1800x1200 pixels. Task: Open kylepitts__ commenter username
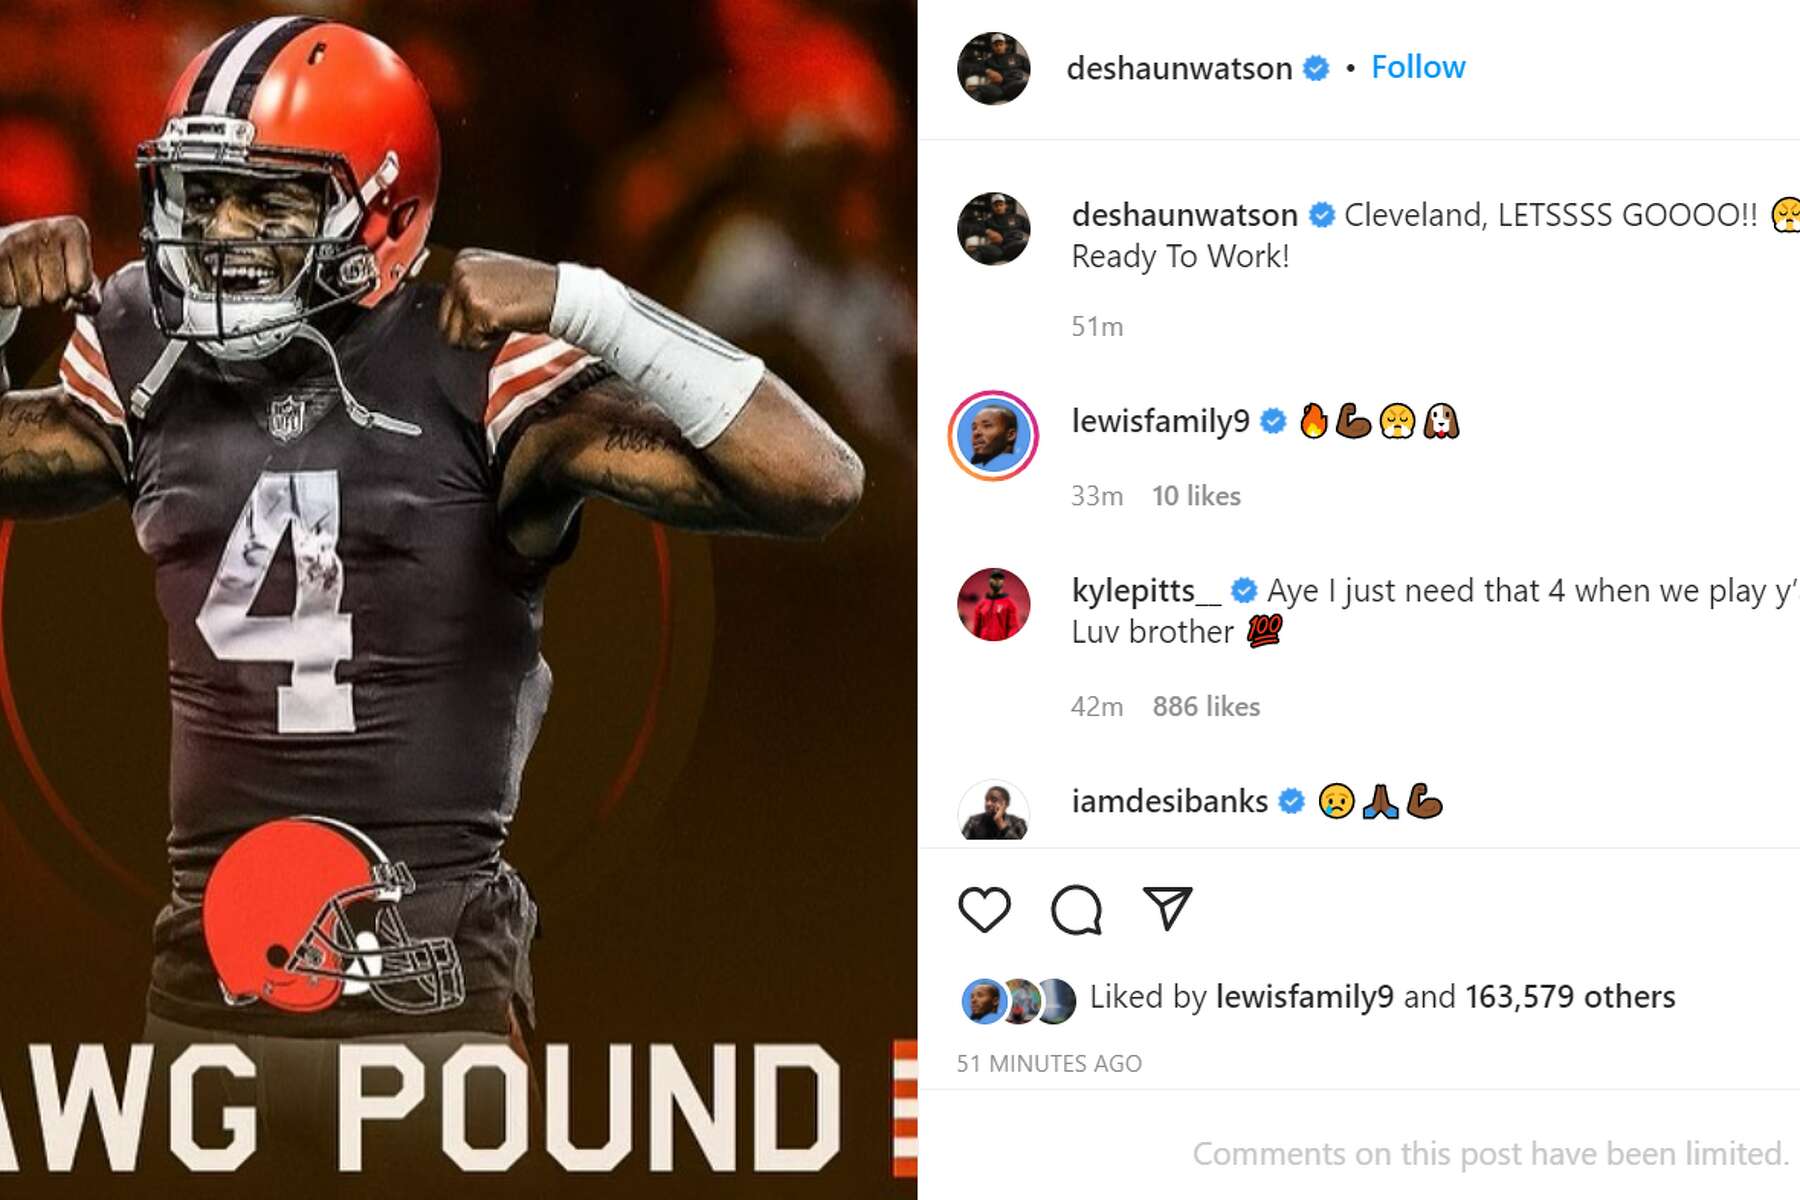1146,591
